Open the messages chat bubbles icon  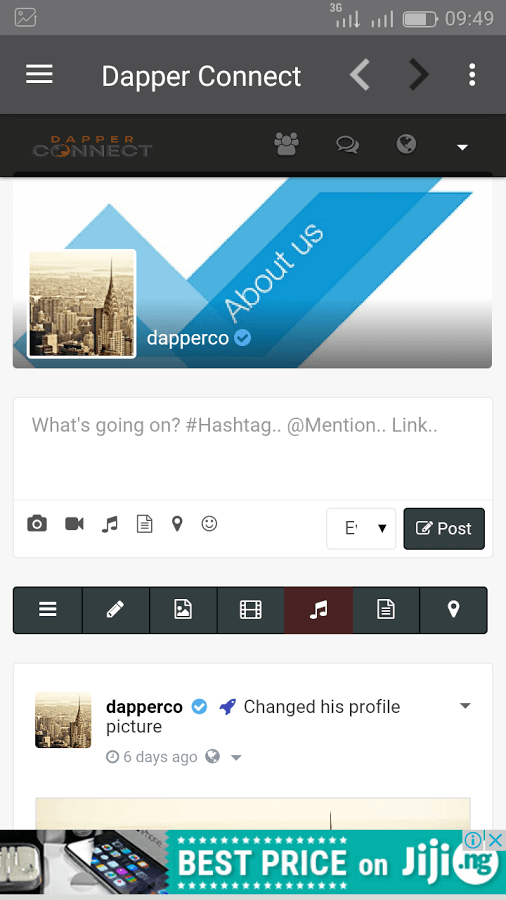[x=348, y=145]
